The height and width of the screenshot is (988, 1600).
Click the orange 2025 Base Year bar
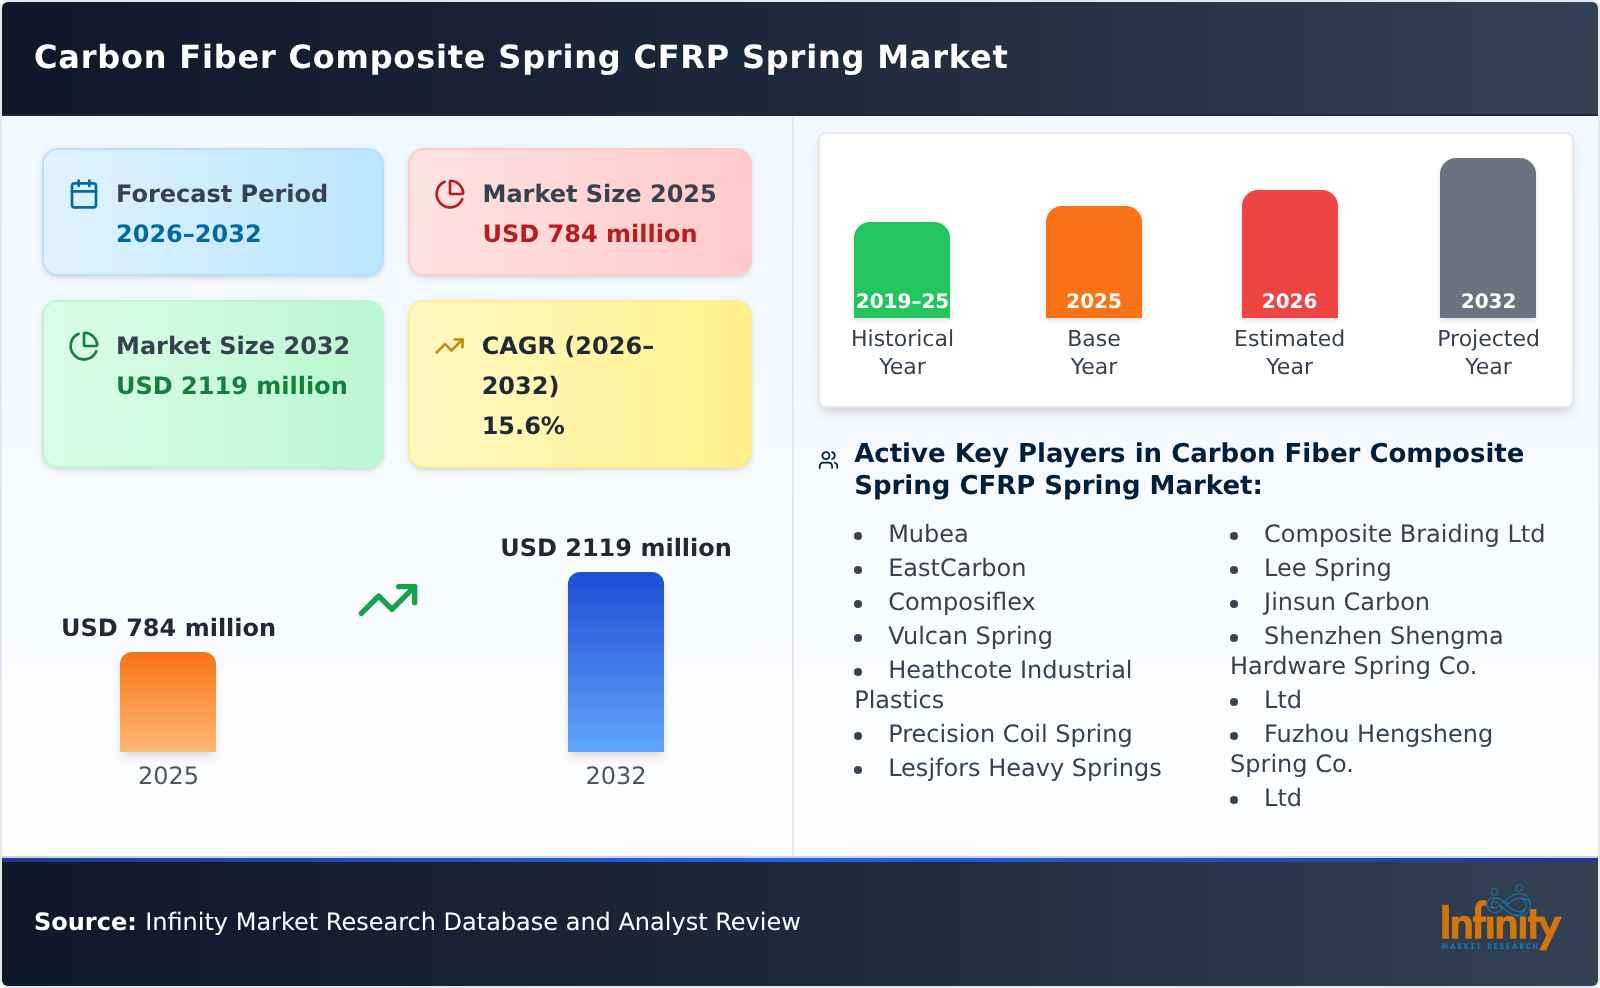click(1094, 262)
